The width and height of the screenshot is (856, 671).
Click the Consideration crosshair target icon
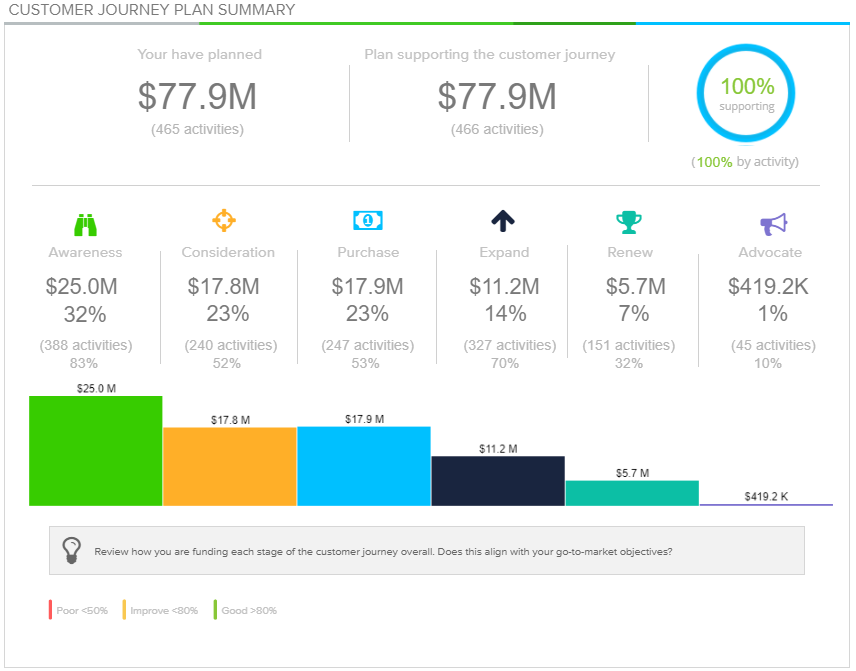tap(224, 221)
